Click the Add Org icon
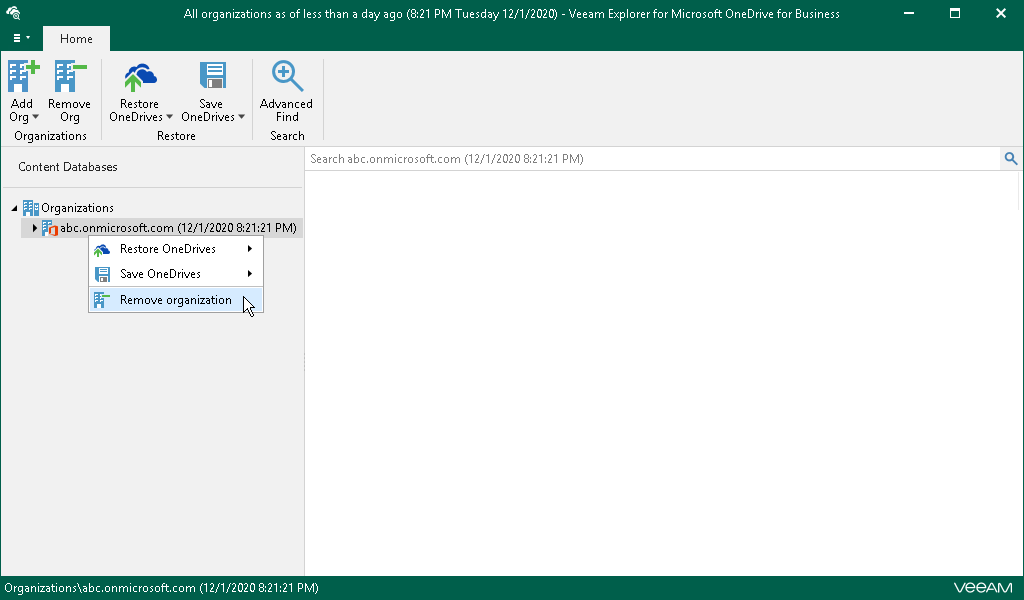The width and height of the screenshot is (1024, 600). click(x=24, y=76)
